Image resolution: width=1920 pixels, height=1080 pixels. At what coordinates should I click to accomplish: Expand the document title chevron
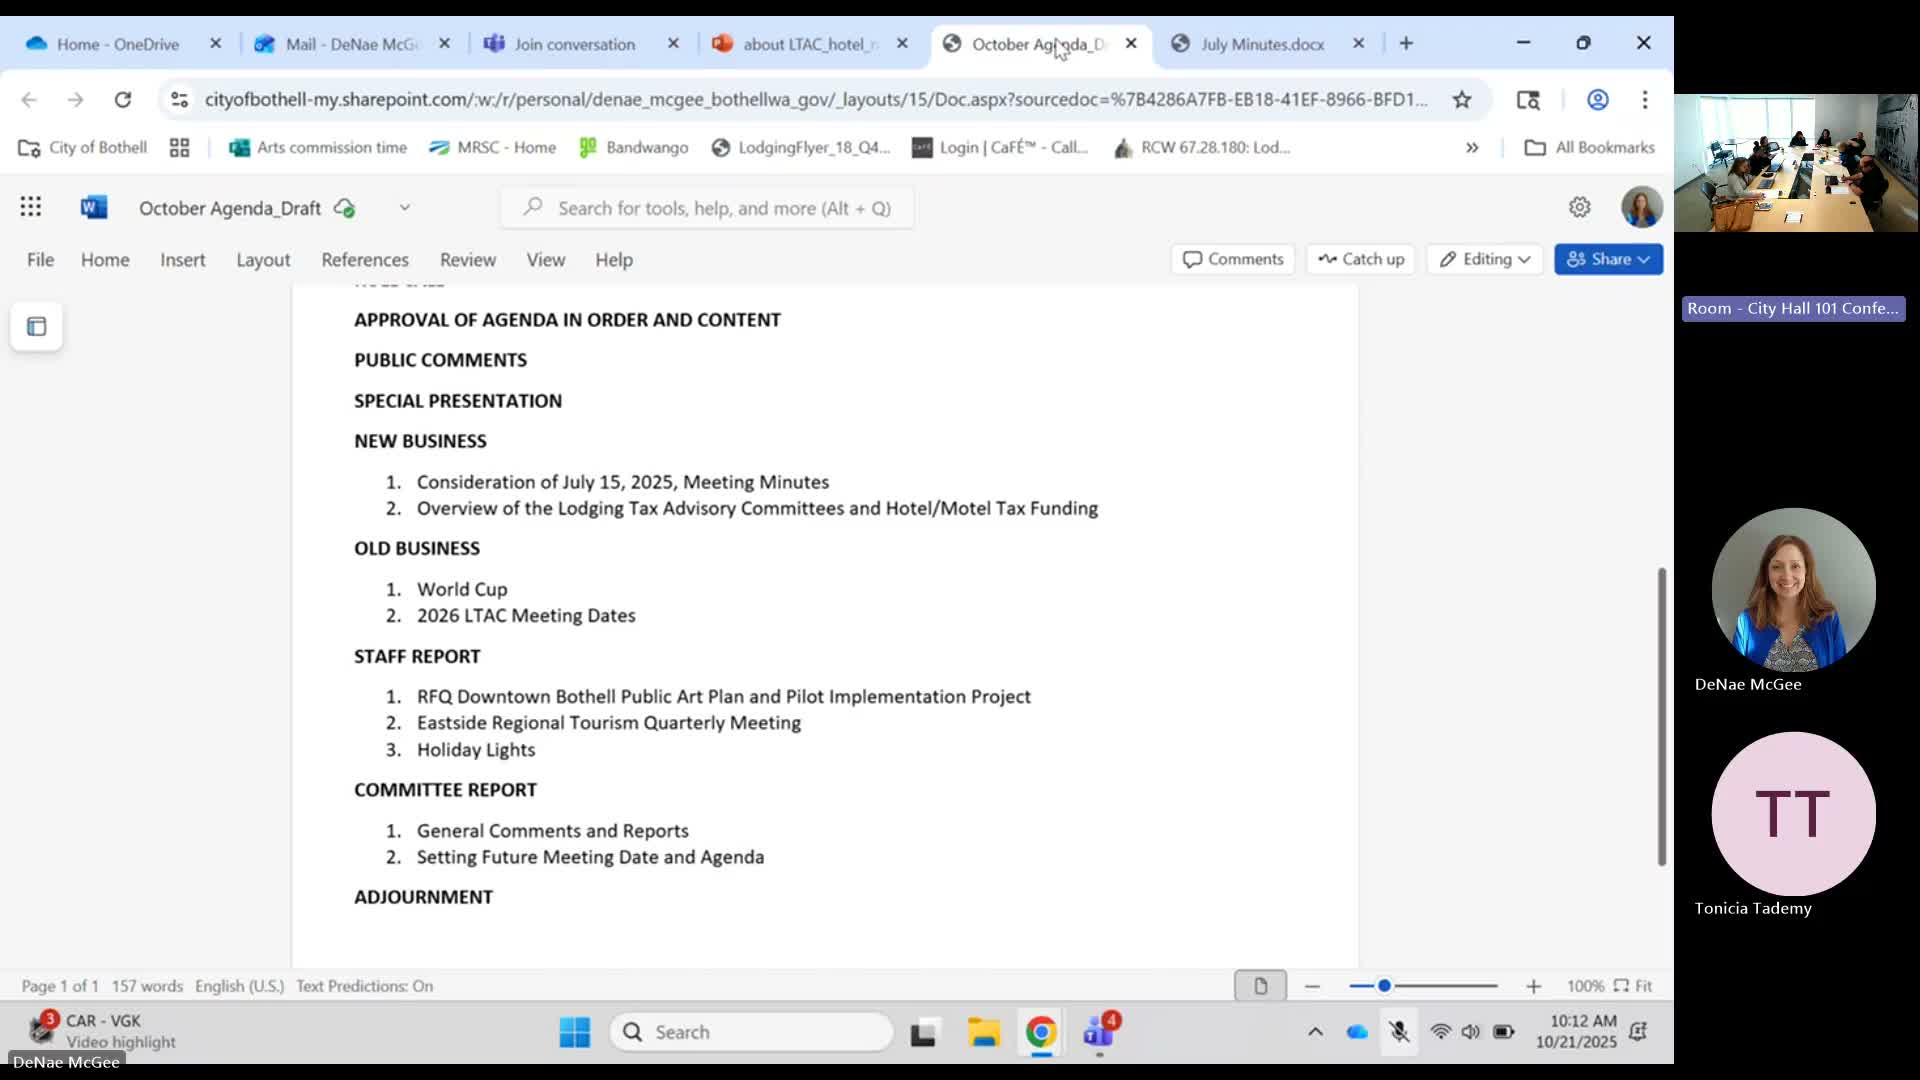tap(405, 208)
